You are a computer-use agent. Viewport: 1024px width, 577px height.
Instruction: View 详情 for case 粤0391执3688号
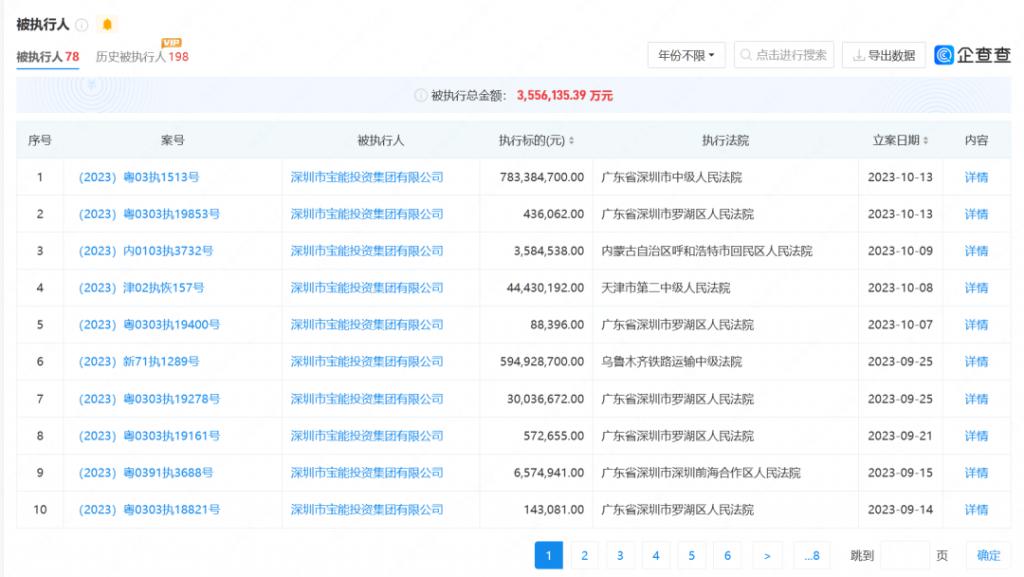pyautogui.click(x=976, y=473)
